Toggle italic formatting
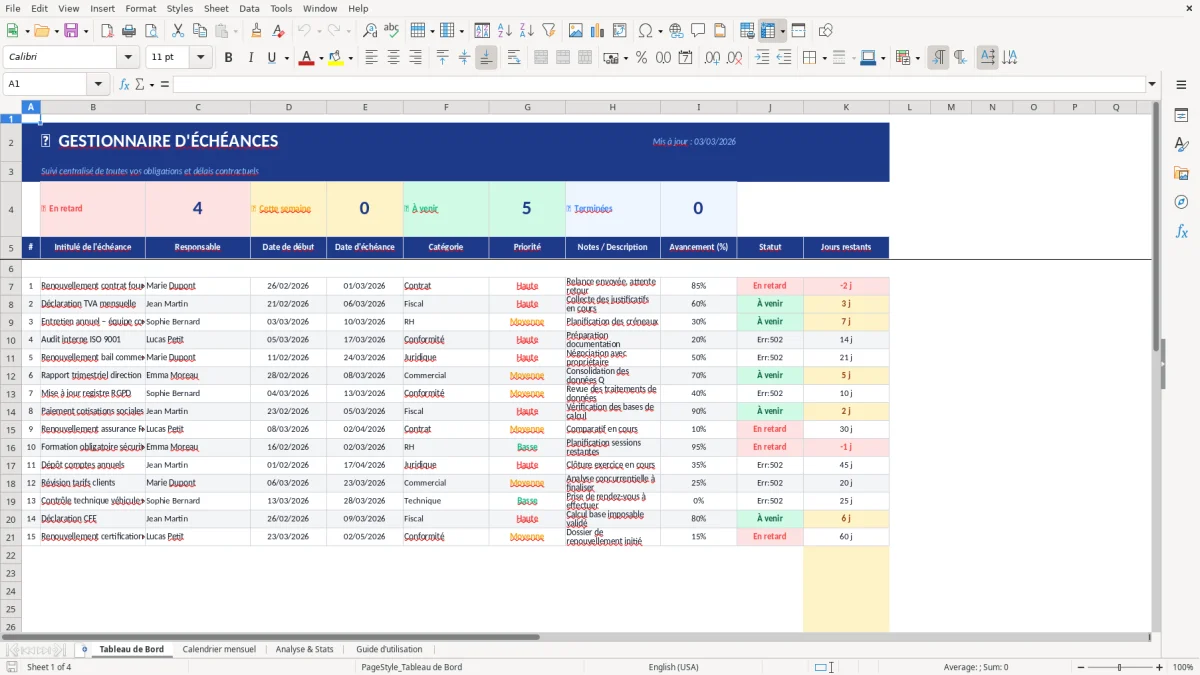 tap(249, 57)
